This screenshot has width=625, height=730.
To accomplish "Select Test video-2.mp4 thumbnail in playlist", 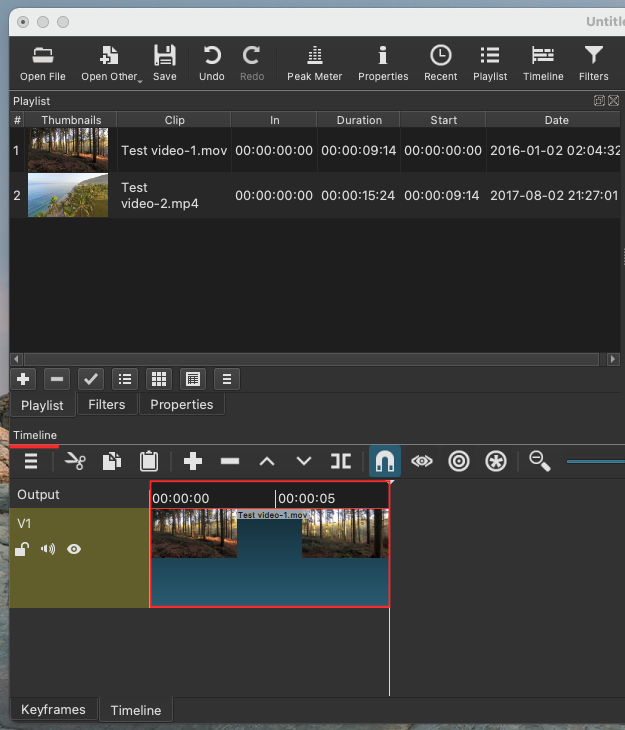I will point(68,195).
